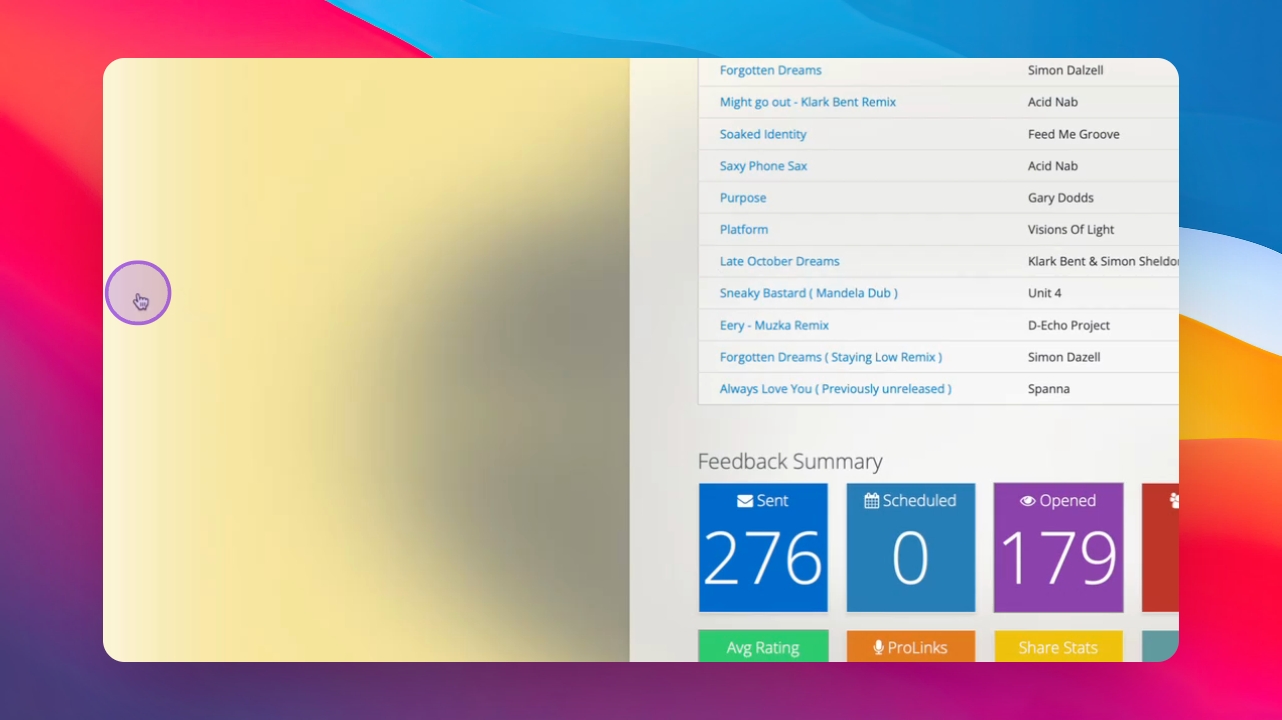Click the envelope icon on the Sent tile
Viewport: 1282px width, 720px height.
pyautogui.click(x=745, y=501)
